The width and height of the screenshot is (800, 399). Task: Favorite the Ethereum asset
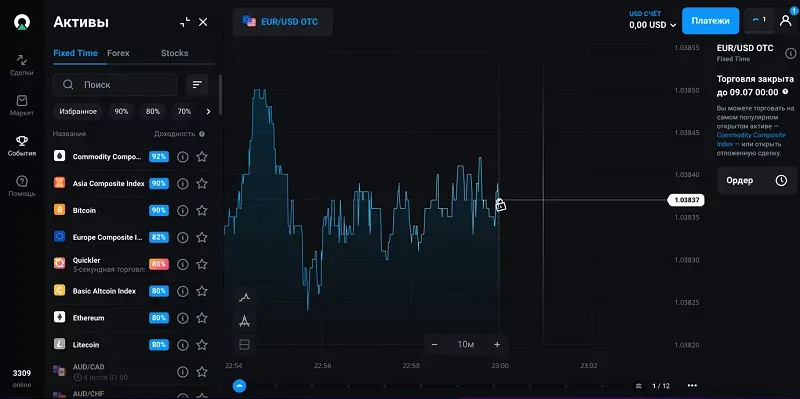(202, 318)
